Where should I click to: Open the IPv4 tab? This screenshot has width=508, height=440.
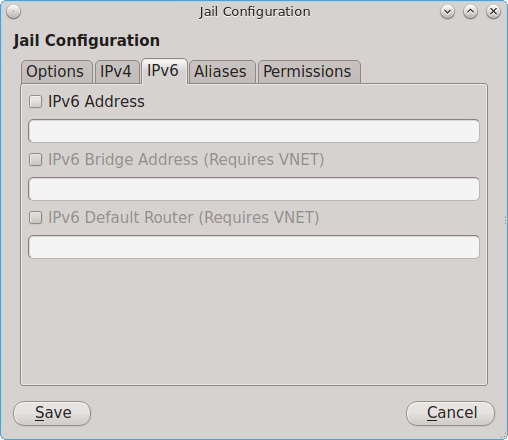117,72
